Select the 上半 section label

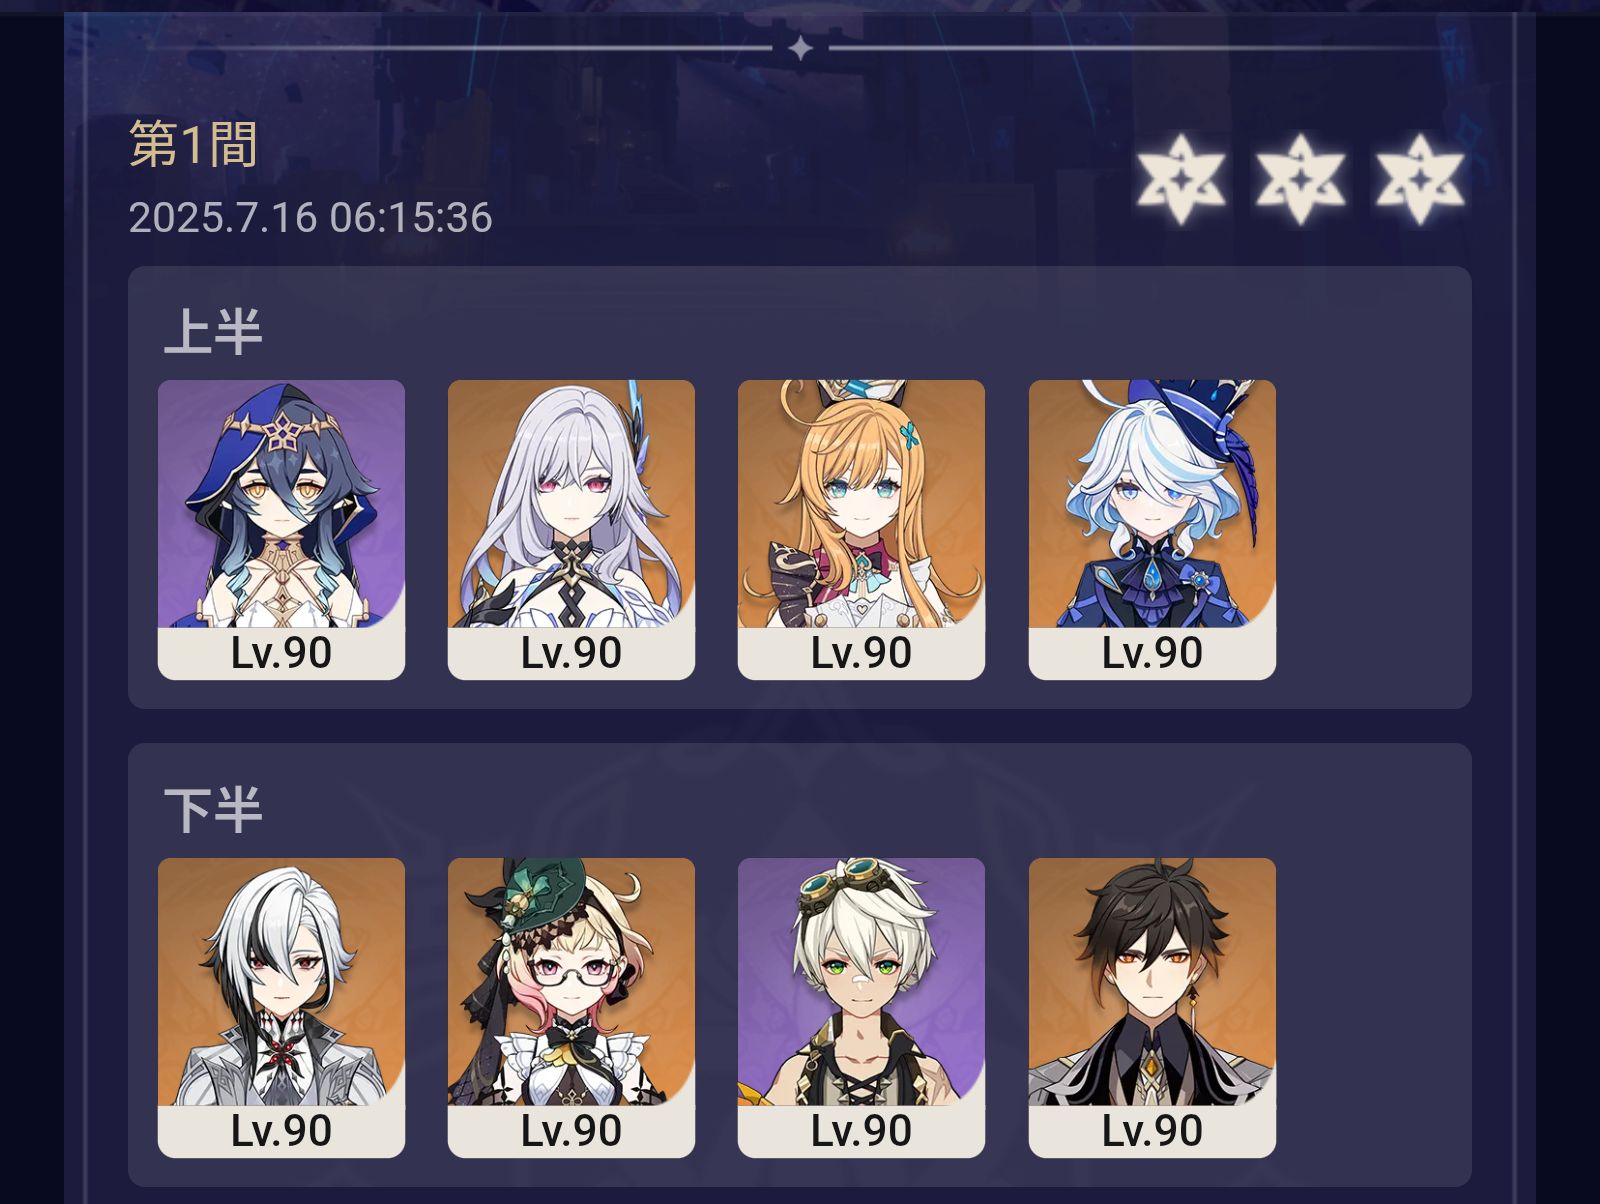213,331
